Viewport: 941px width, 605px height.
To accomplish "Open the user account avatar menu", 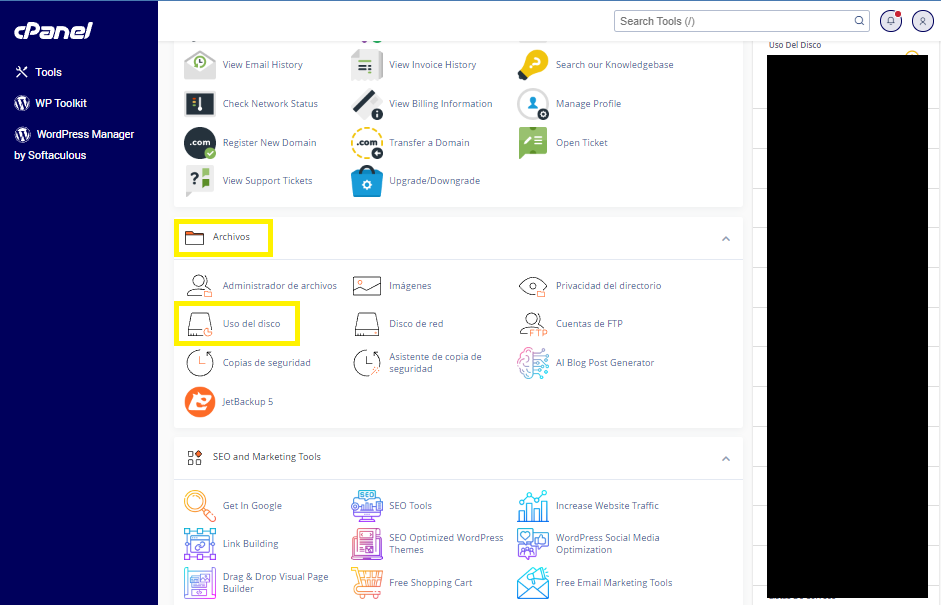I will (x=922, y=21).
